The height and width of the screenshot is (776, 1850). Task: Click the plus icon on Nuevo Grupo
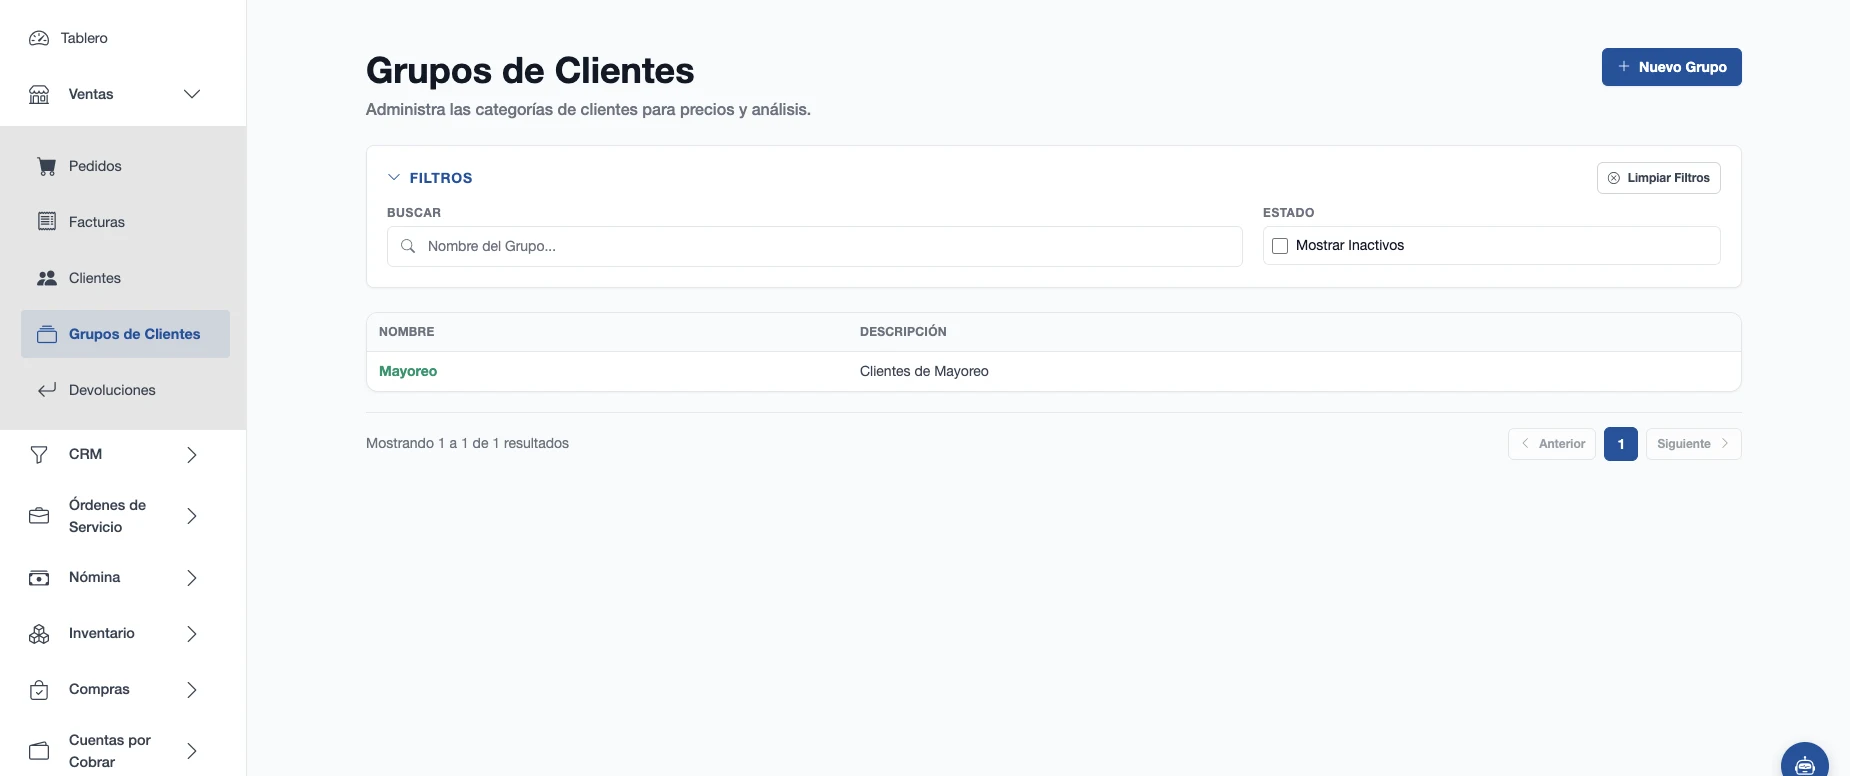[1624, 66]
